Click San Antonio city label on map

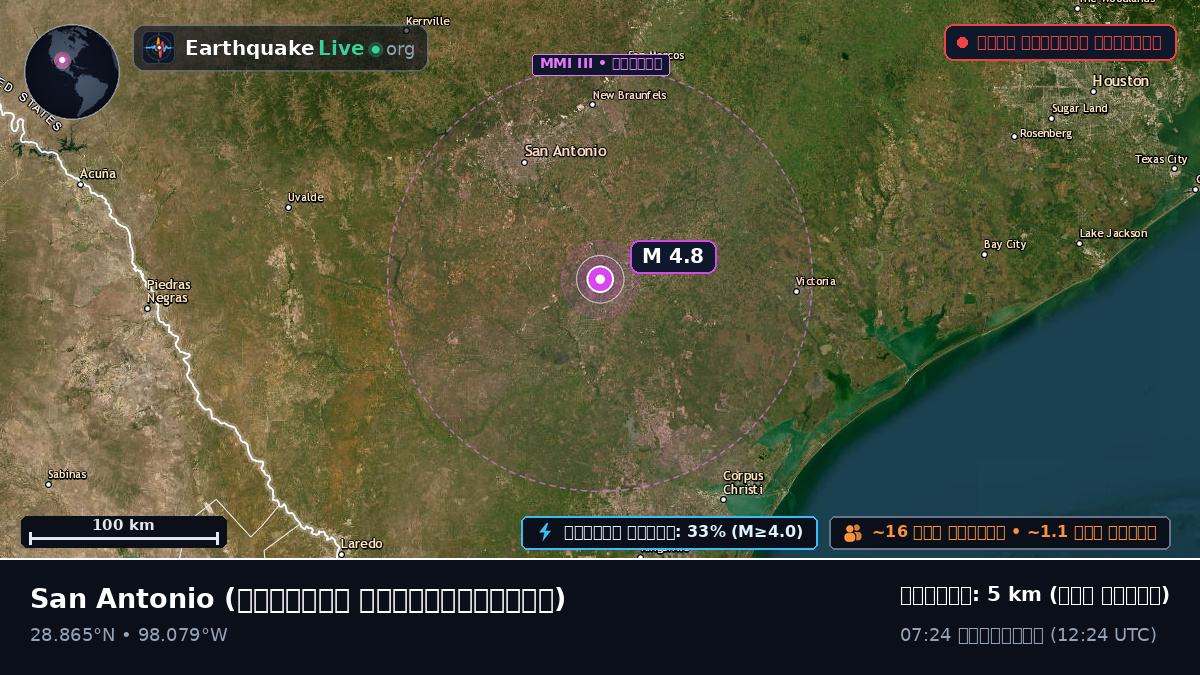[x=565, y=151]
